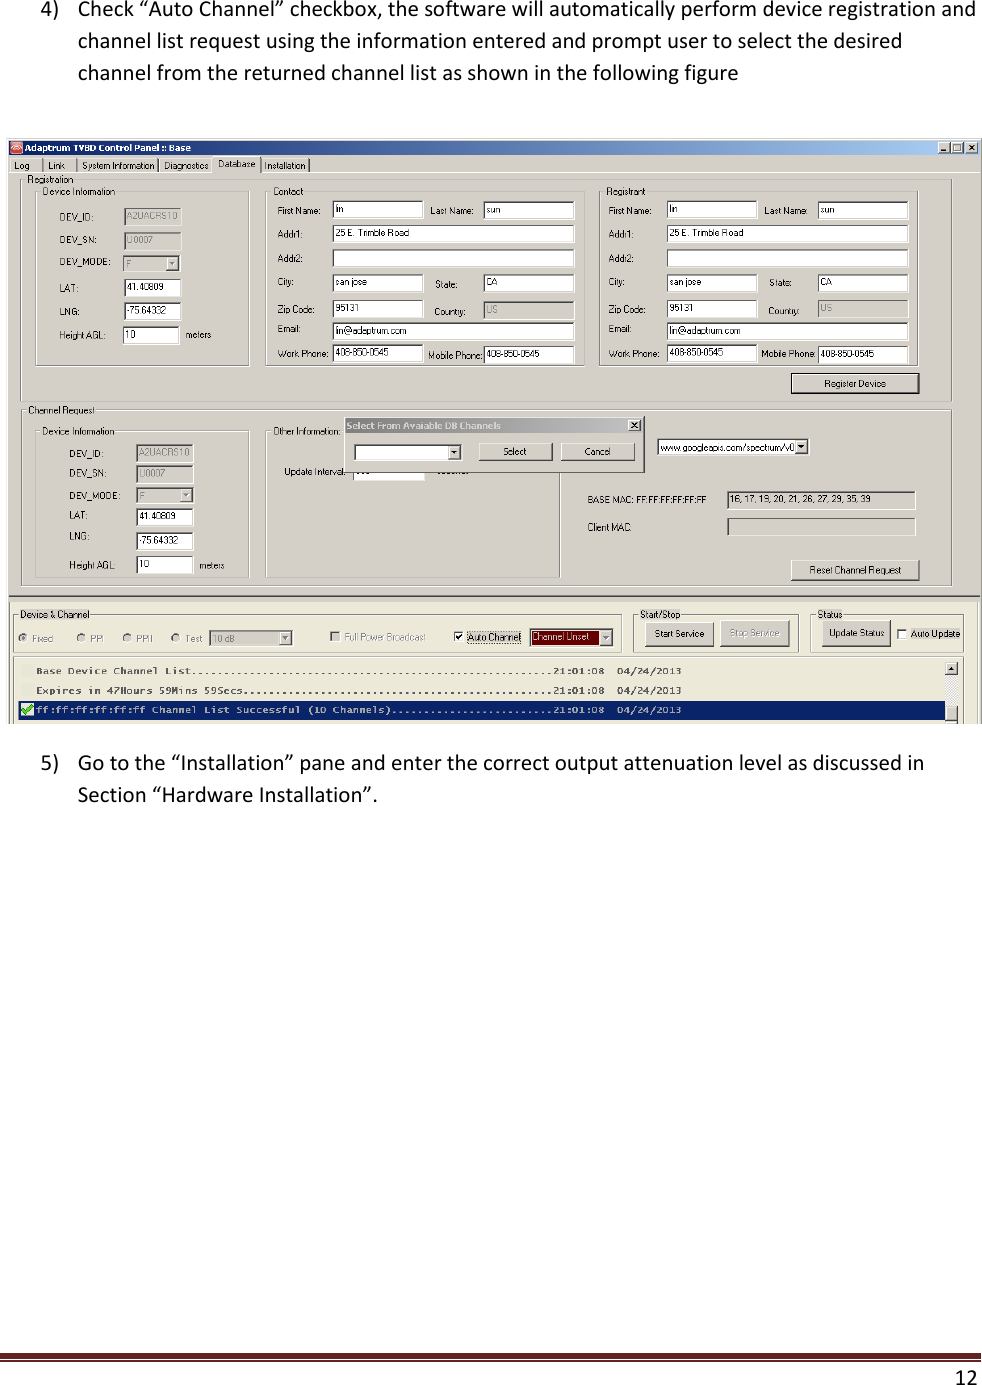Click the Registrant First Name field
Image resolution: width=982 pixels, height=1385 pixels.
tap(712, 210)
